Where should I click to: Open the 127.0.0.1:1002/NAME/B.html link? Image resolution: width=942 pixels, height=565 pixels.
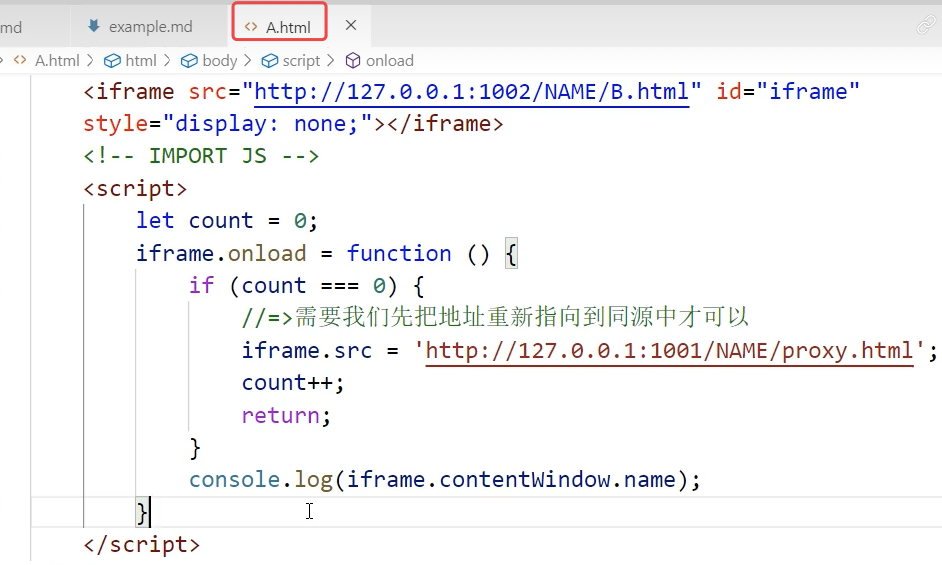point(472,92)
